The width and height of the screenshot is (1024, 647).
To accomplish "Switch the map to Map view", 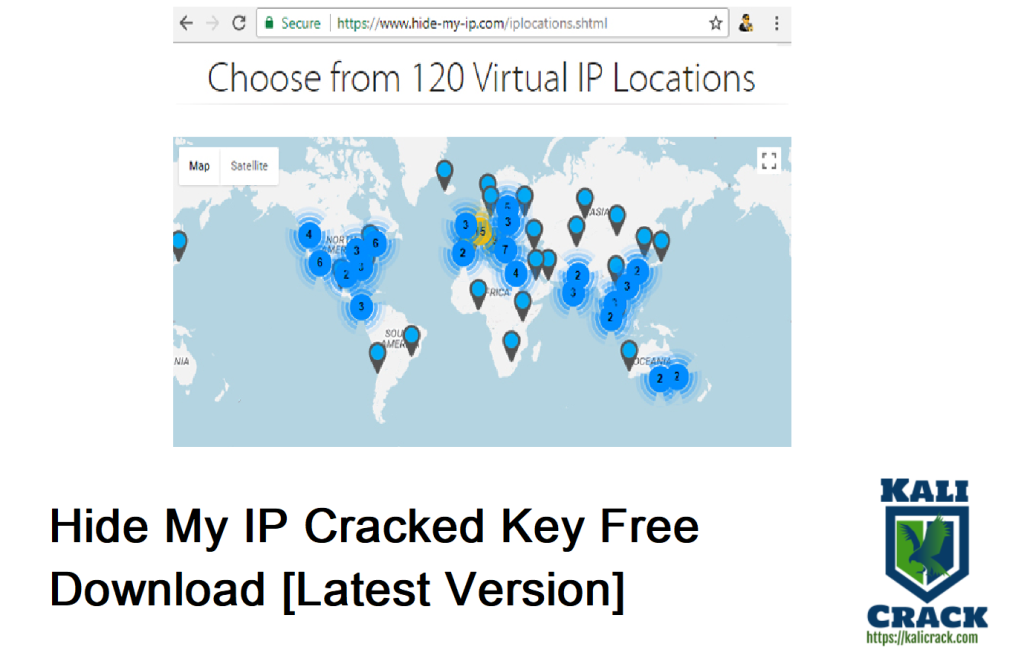I will 199,166.
